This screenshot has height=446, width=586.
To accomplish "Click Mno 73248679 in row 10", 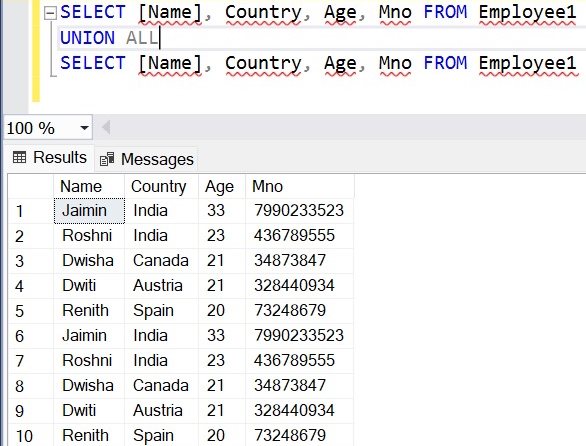I will point(300,436).
